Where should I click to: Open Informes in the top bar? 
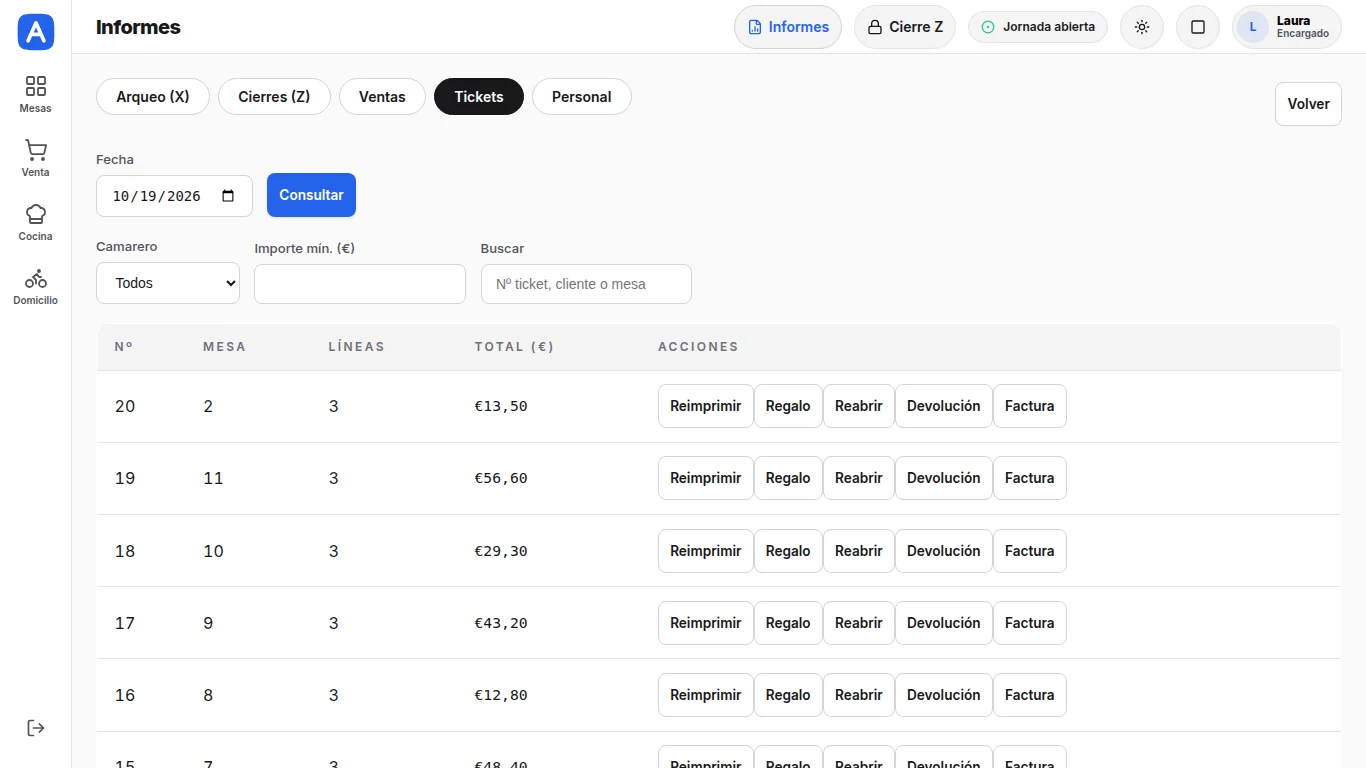coord(788,27)
